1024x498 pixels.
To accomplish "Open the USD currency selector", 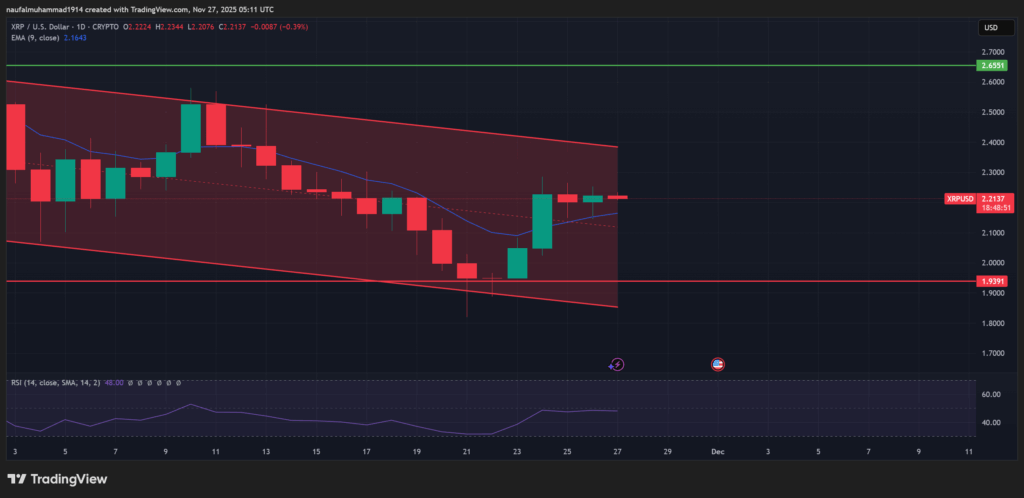I will pyautogui.click(x=992, y=27).
